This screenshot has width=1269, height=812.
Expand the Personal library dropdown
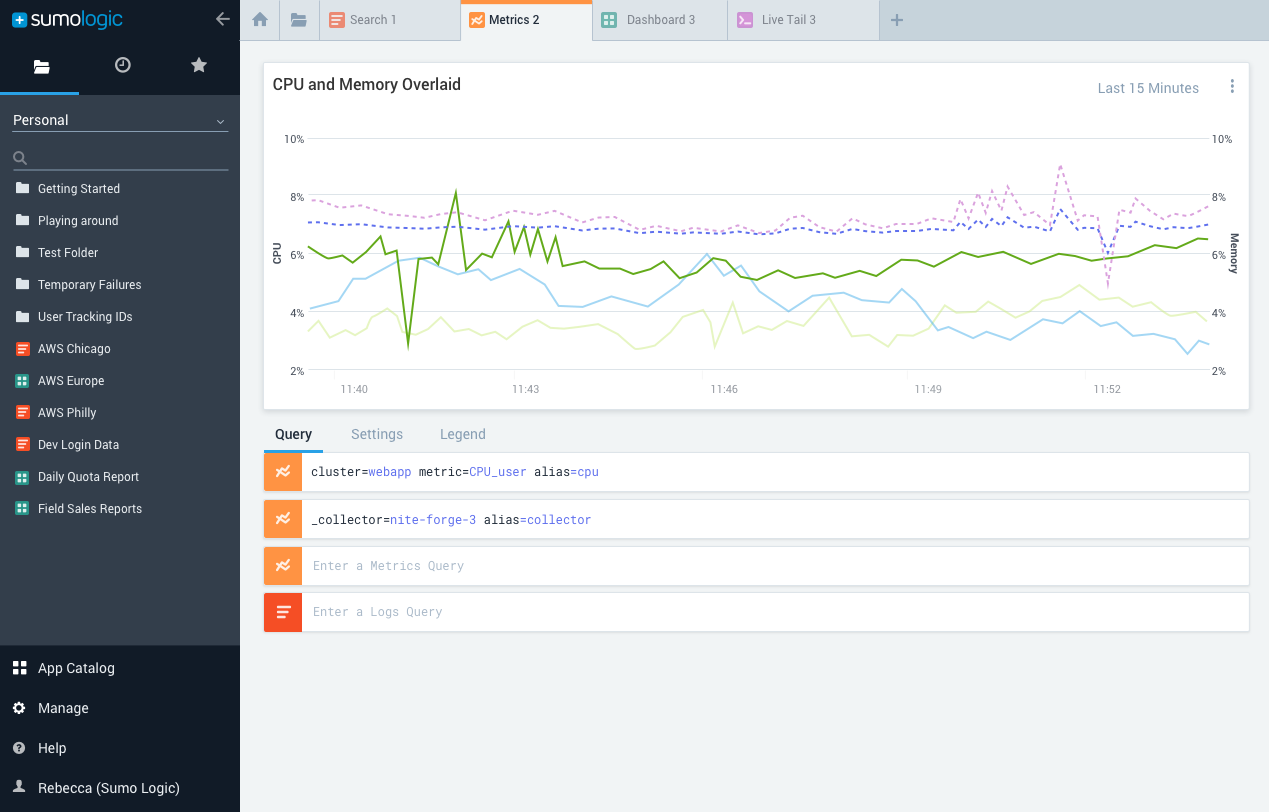point(120,120)
